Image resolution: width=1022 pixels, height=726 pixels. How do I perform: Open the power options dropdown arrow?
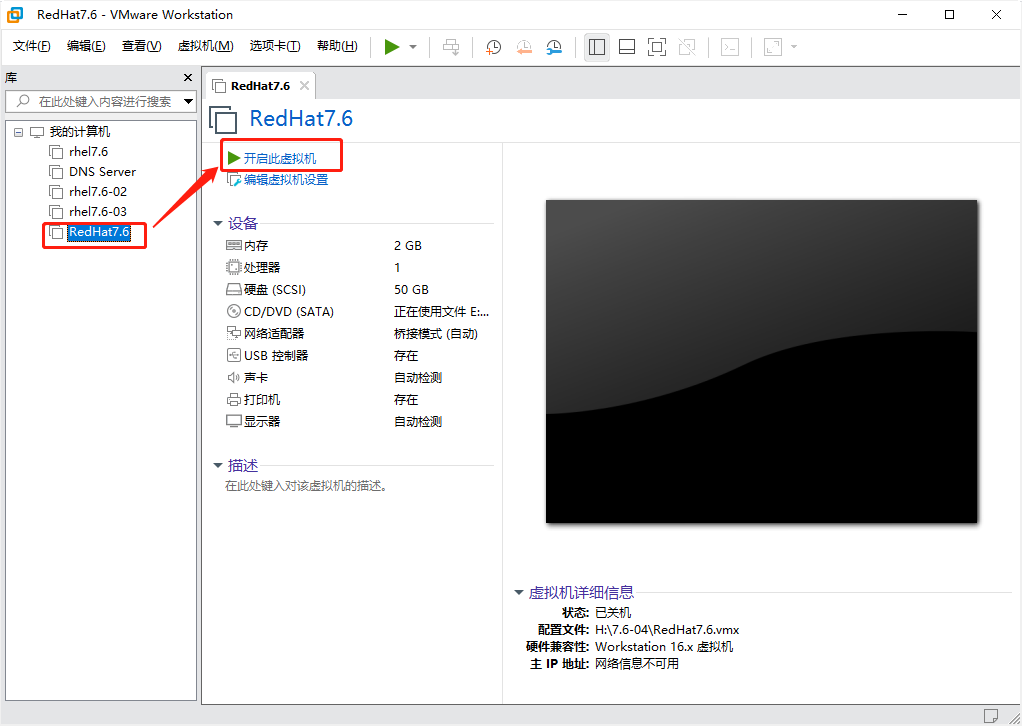point(413,47)
